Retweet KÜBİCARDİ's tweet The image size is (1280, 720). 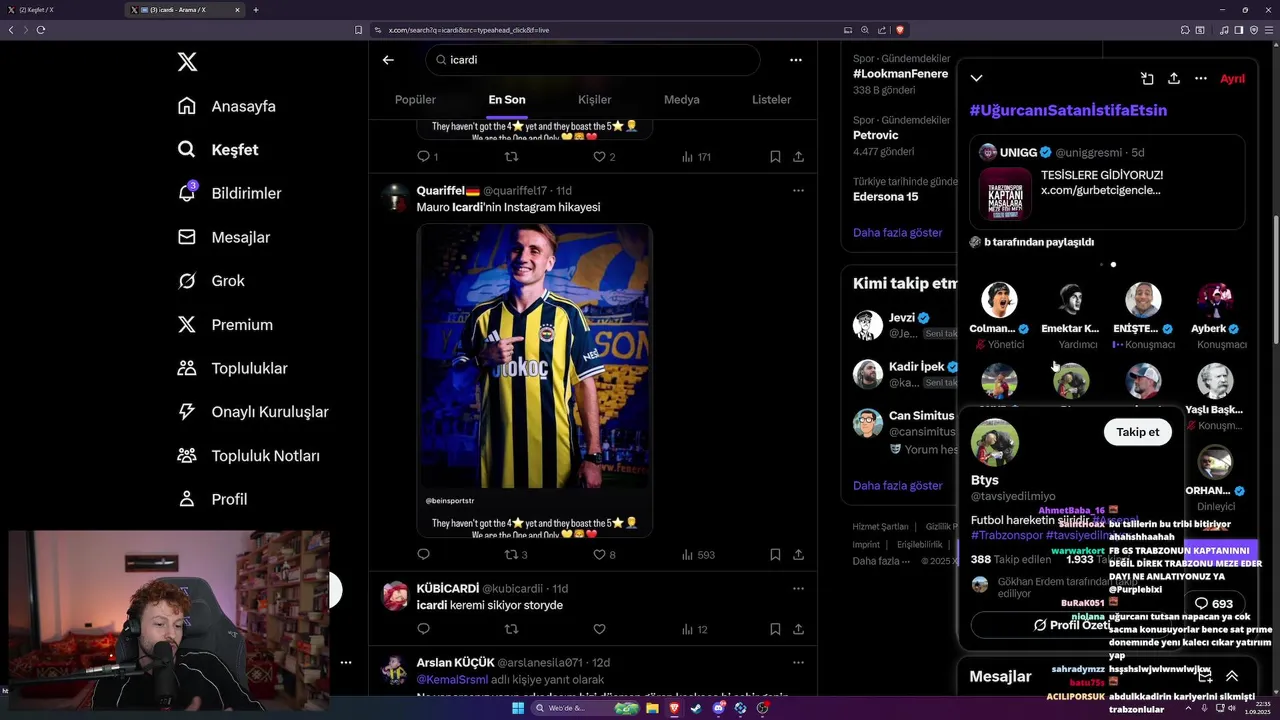tap(511, 629)
